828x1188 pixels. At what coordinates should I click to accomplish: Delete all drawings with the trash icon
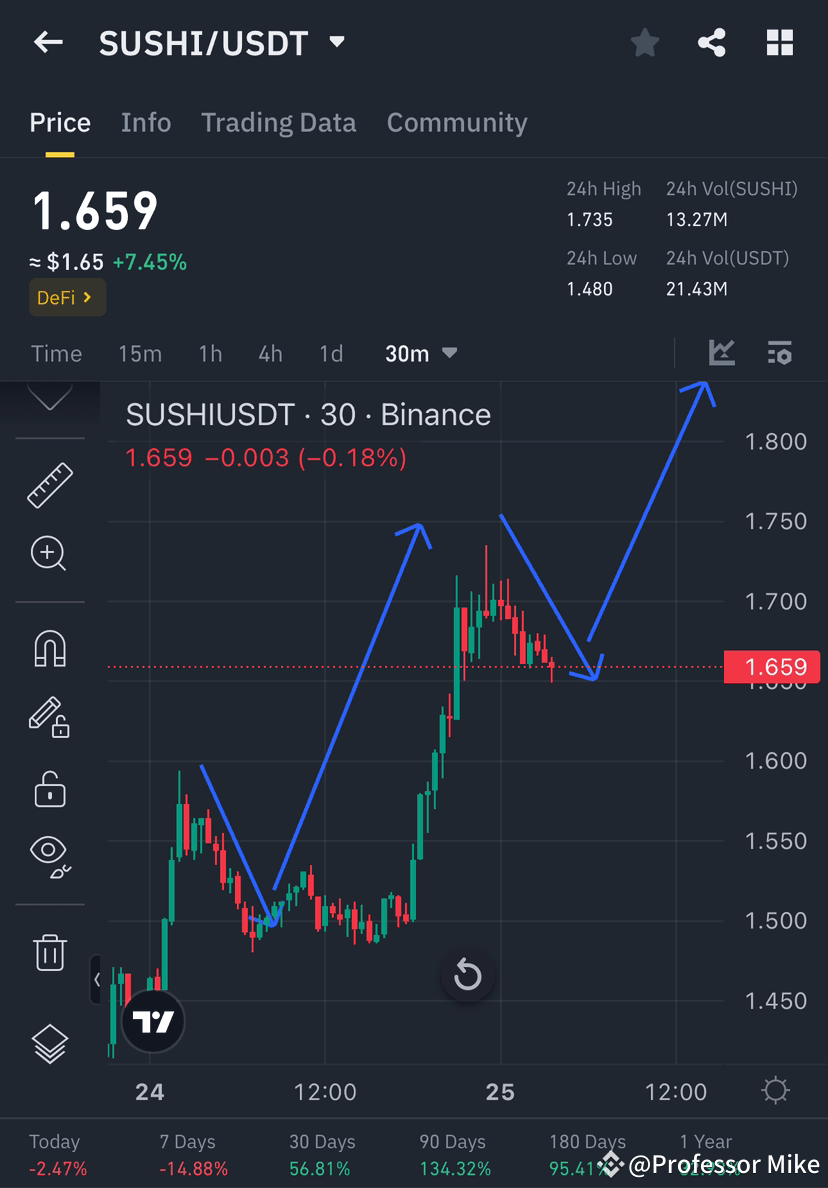coord(50,952)
